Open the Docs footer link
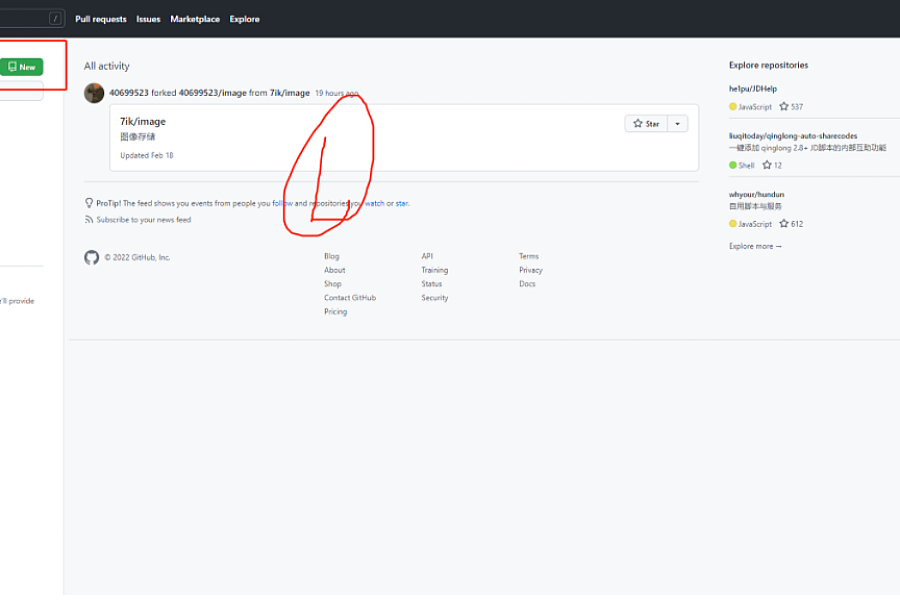 (x=527, y=284)
